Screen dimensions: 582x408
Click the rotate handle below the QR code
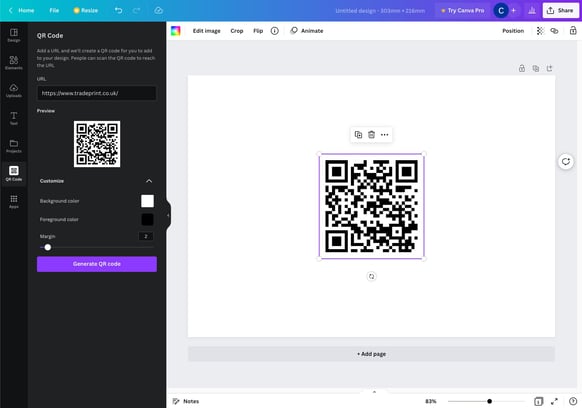[x=371, y=276]
